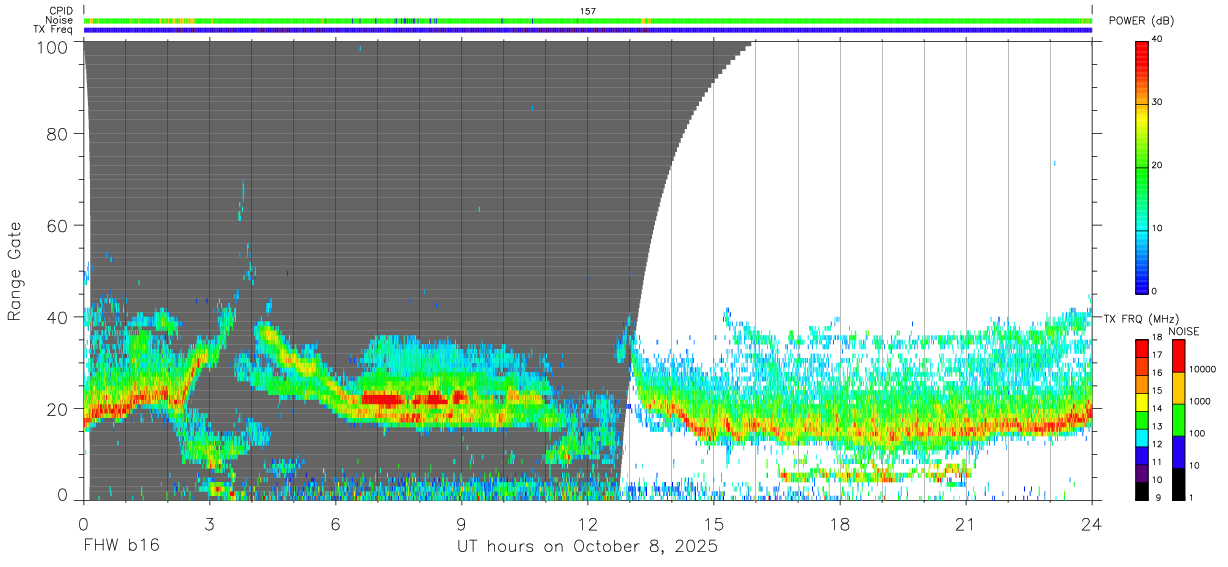Image resolution: width=1228 pixels, height=567 pixels.
Task: Select the CPID label at top left
Action: [61, 11]
